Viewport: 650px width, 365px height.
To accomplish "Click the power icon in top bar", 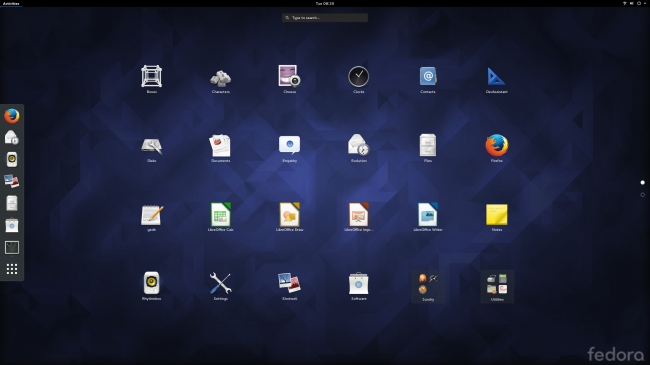I will click(x=639, y=3).
